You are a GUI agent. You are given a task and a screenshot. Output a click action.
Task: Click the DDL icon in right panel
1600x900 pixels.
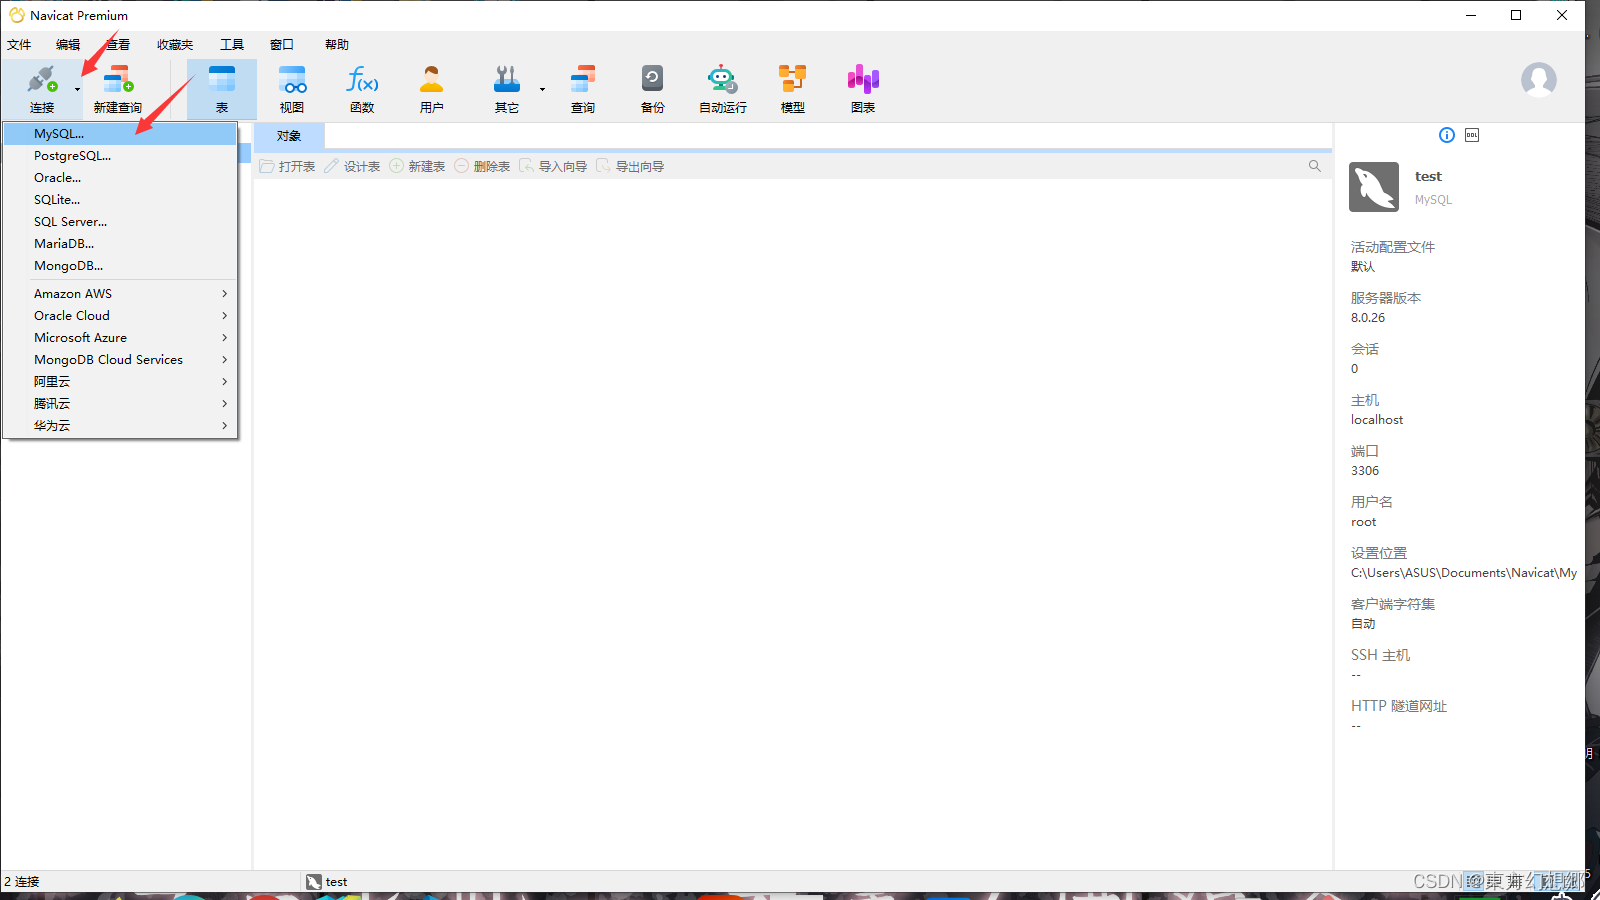1472,135
